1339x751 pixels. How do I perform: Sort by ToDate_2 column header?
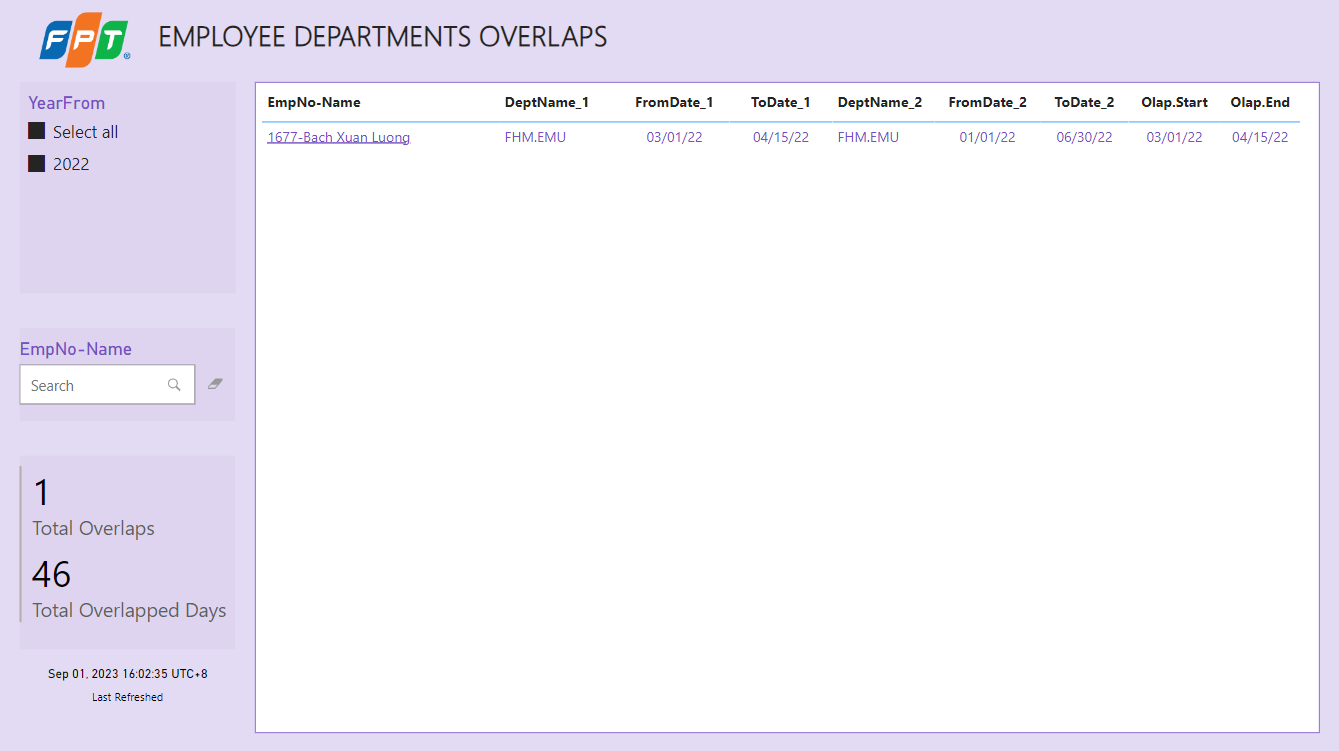point(1084,102)
